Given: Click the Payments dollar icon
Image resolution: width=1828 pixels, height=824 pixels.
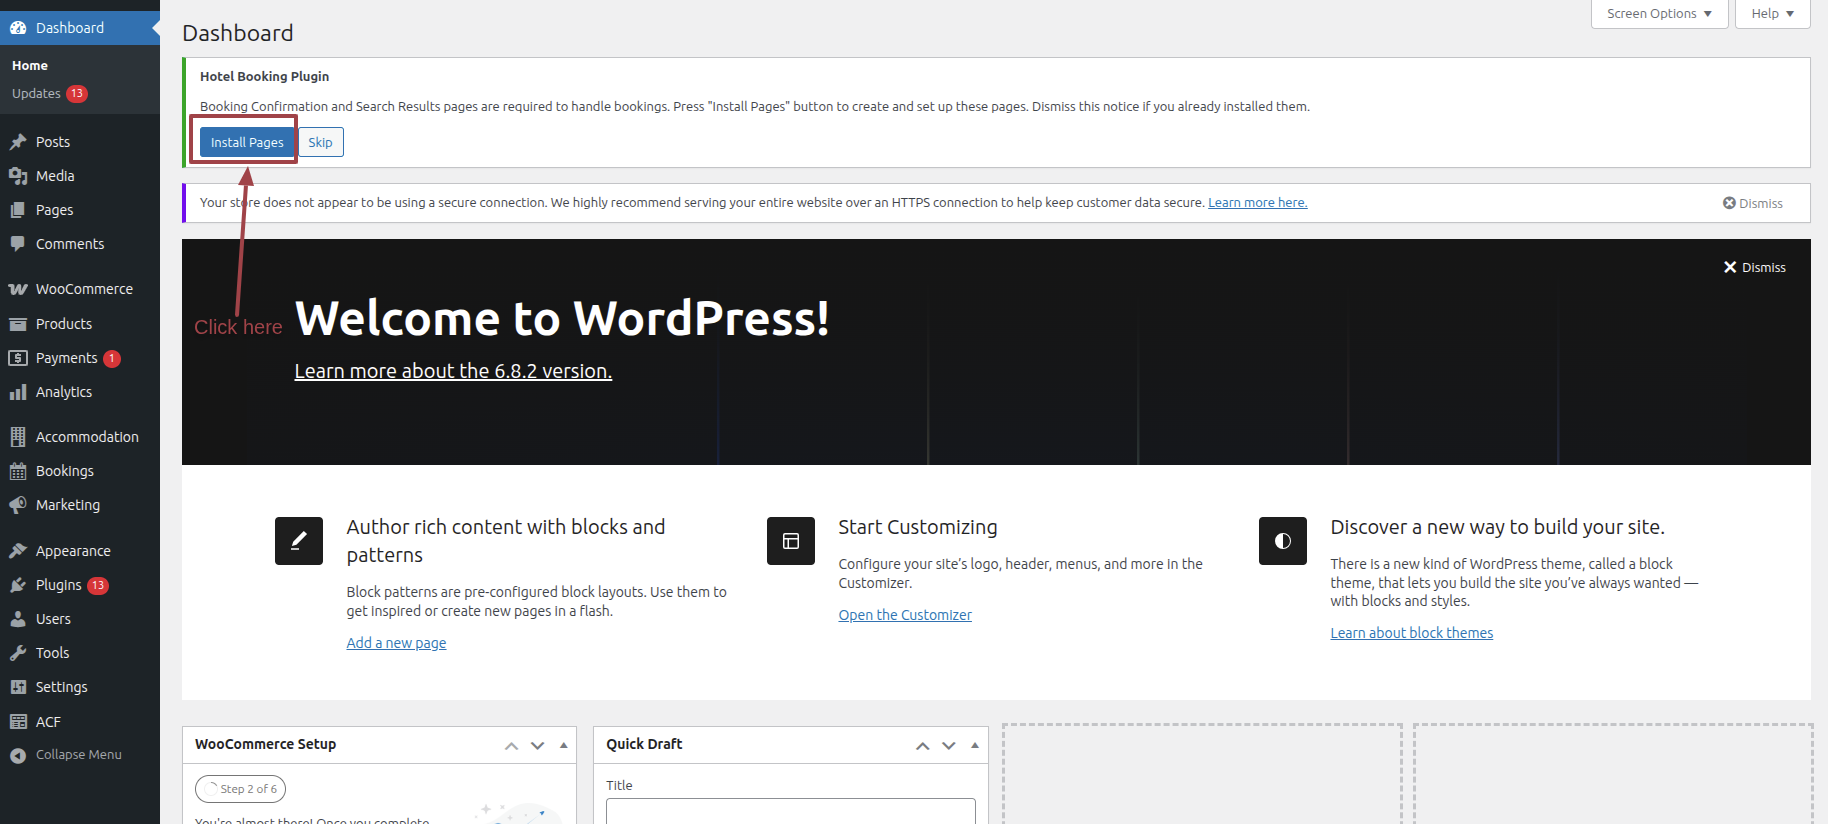Looking at the screenshot, I should [x=18, y=358].
